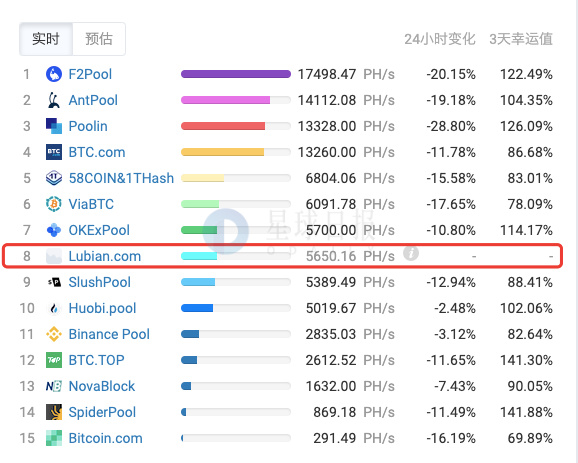Image resolution: width=578 pixels, height=463 pixels.
Task: Click the ViaBTC bitcoin logo icon
Action: tap(54, 204)
